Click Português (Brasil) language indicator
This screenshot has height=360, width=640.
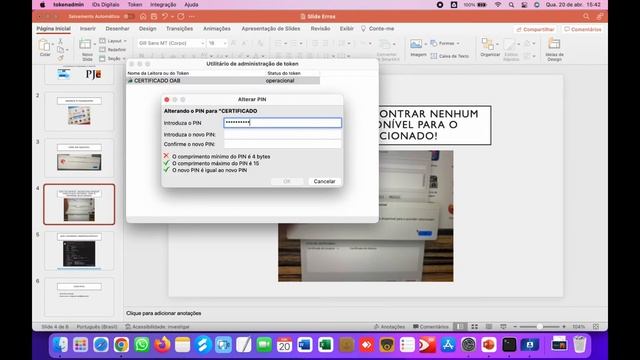97,327
